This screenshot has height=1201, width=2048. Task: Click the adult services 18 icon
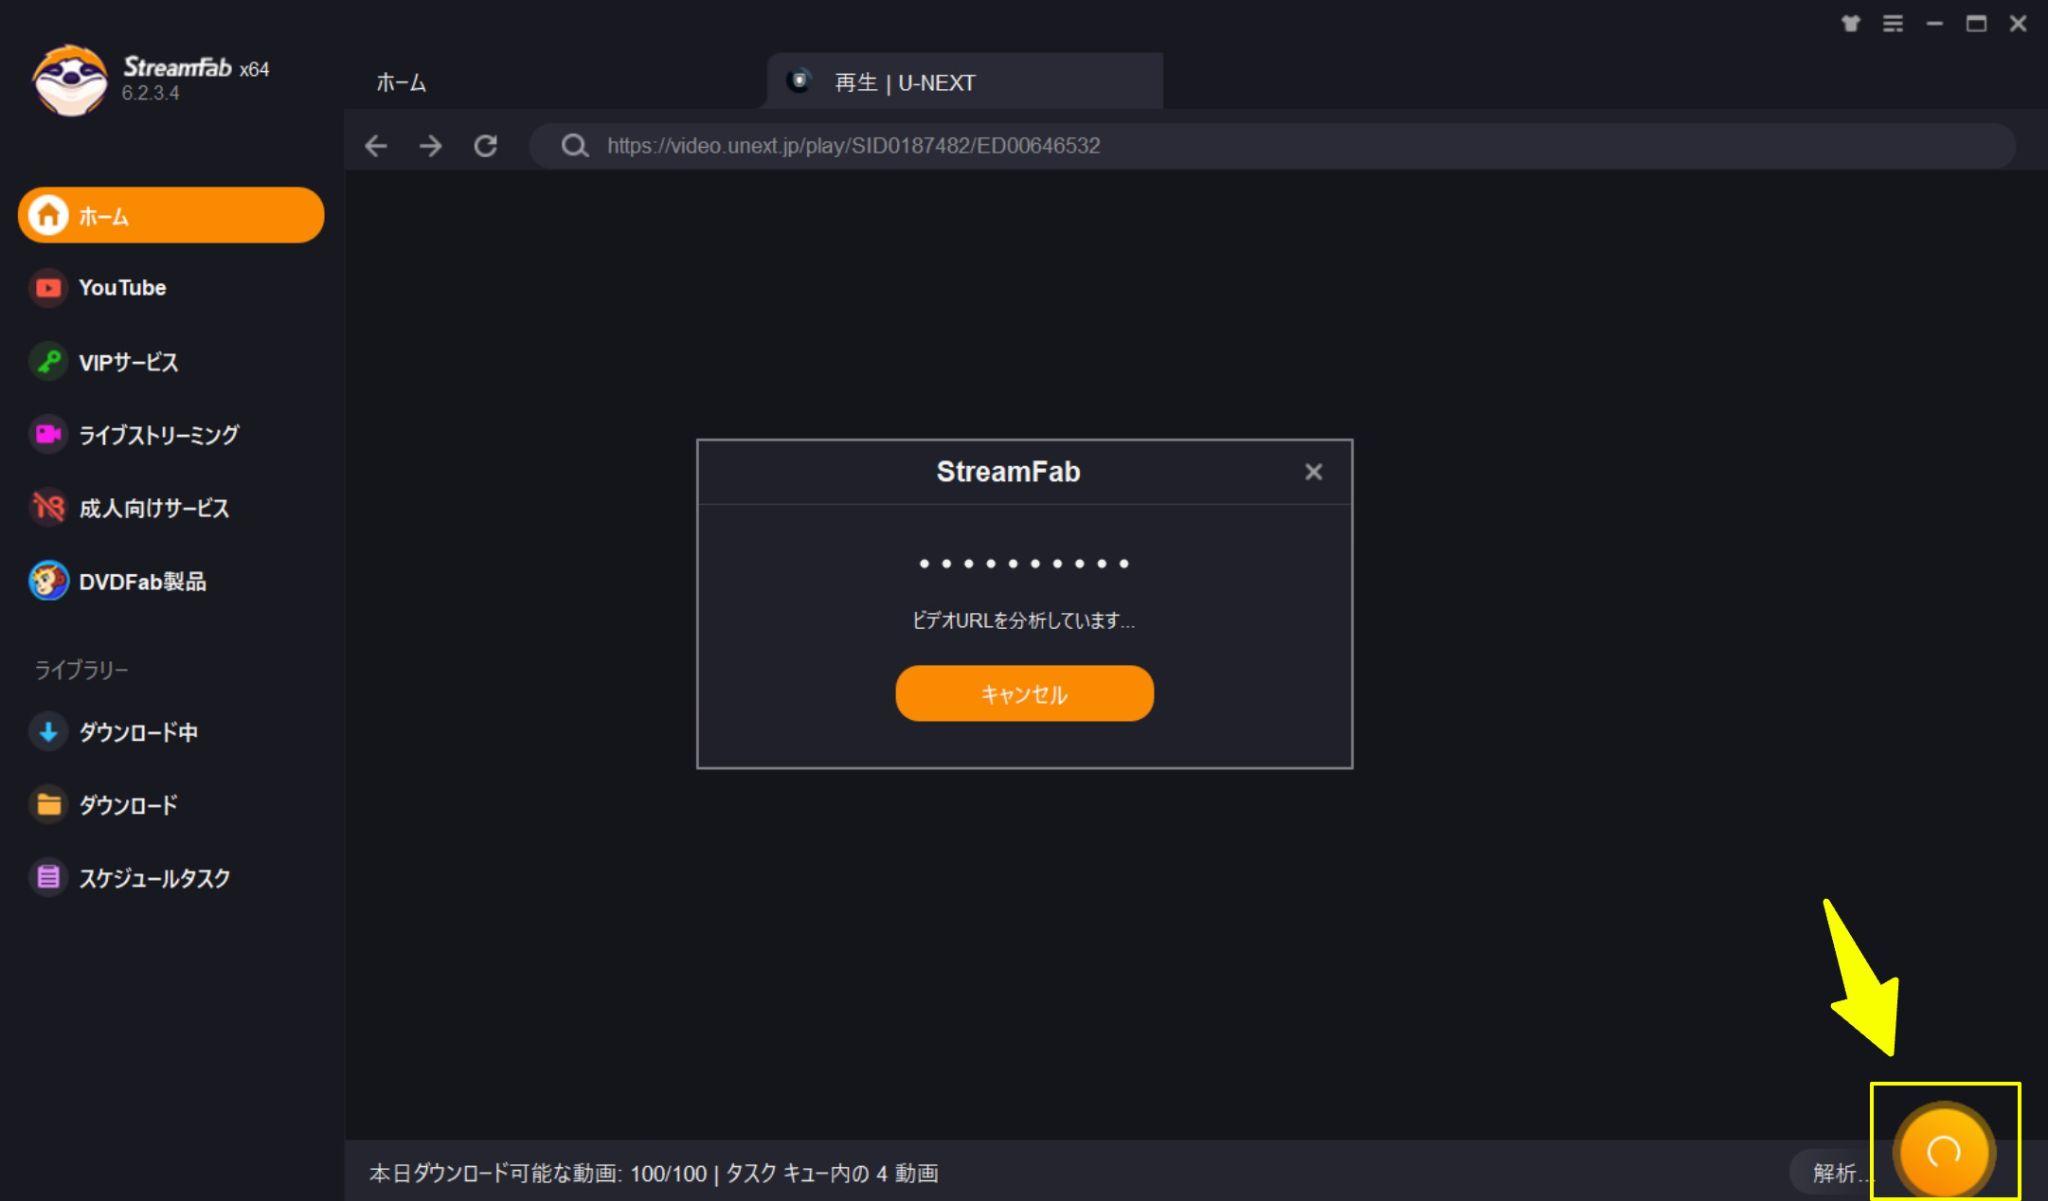coord(48,508)
